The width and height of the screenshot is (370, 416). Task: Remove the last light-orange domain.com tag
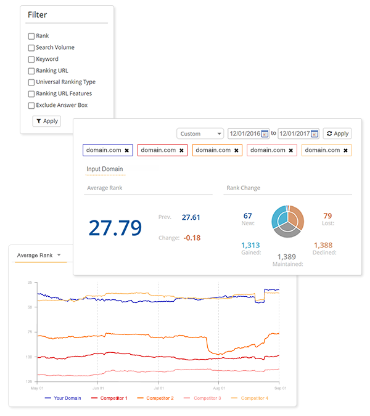[346, 151]
